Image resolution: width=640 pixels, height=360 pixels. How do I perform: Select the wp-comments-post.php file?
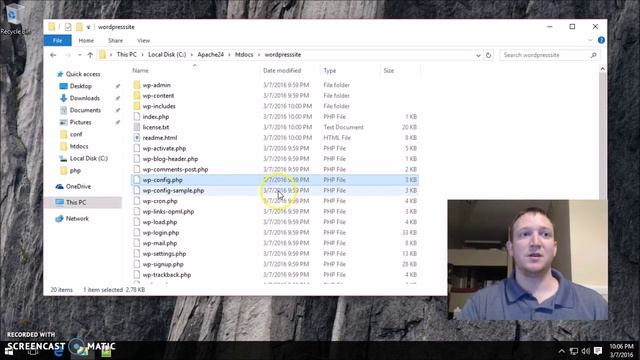tap(175, 169)
